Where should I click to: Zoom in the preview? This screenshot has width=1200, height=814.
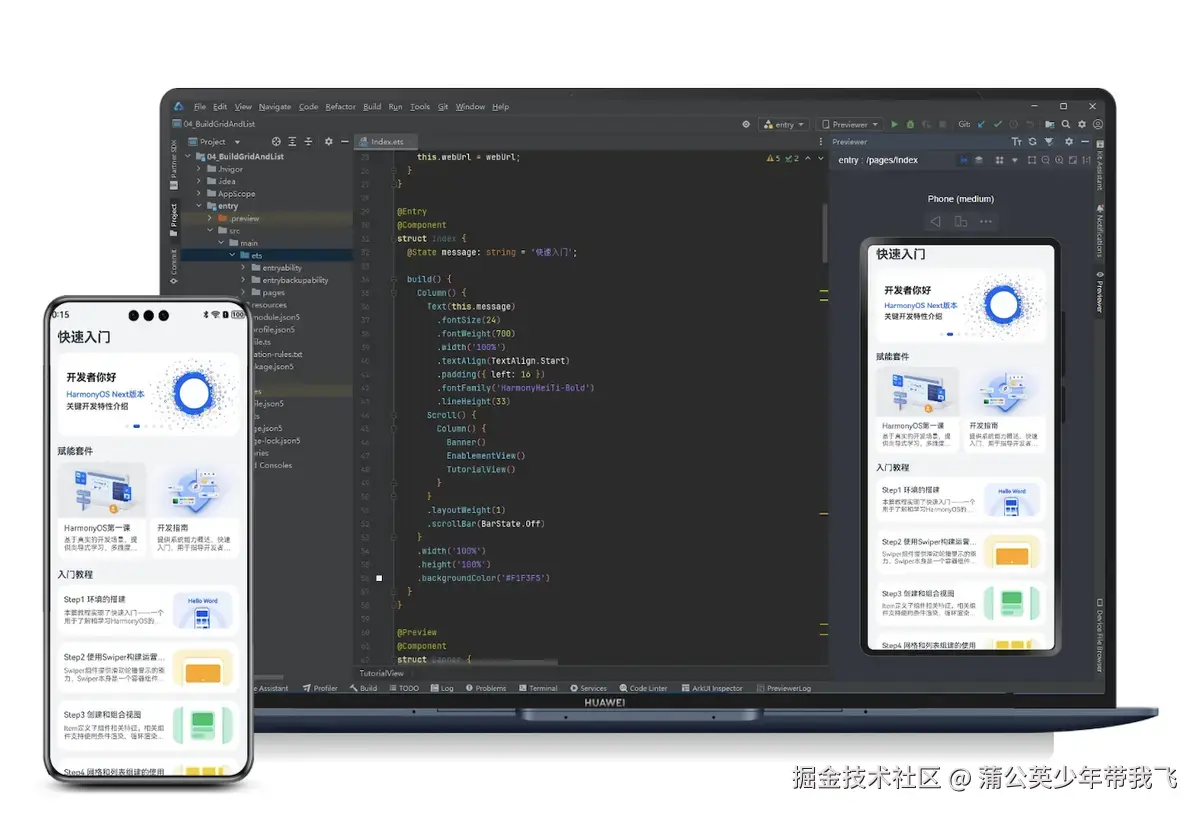pos(1059,160)
